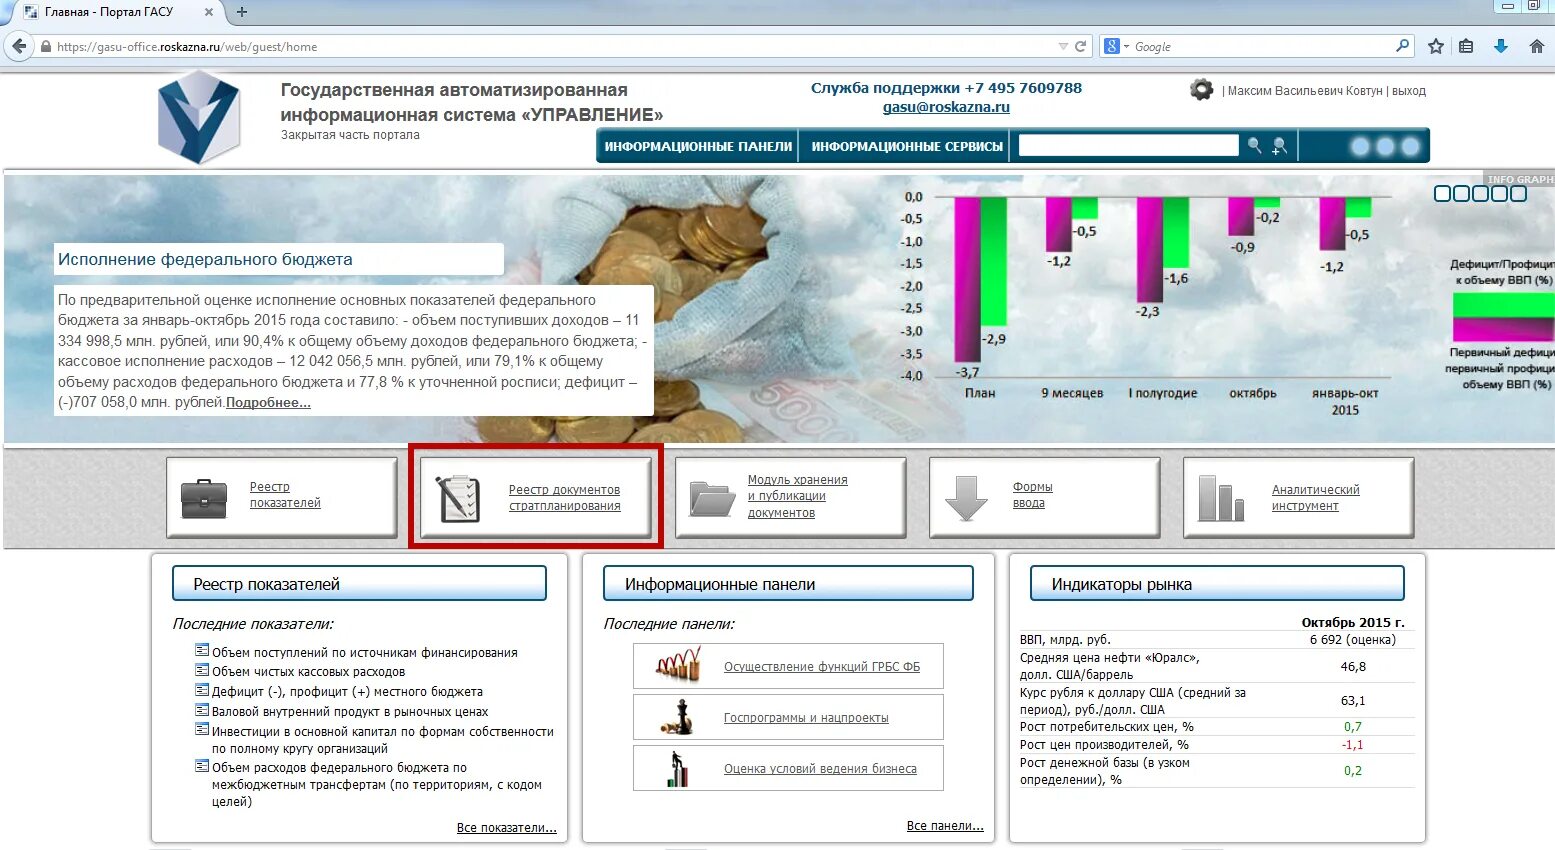Click the Индикаторы рынка panel header
Screen dimensions: 1555x850
point(1217,584)
